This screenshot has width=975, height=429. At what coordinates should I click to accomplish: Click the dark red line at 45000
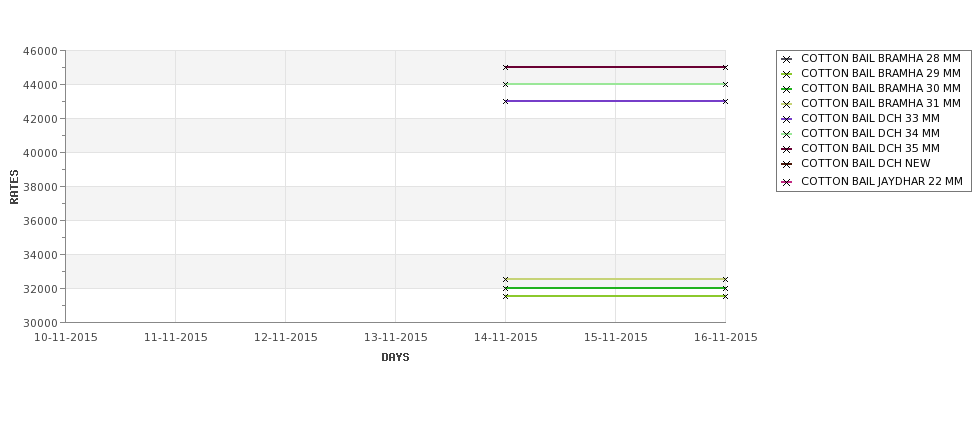[x=616, y=67]
